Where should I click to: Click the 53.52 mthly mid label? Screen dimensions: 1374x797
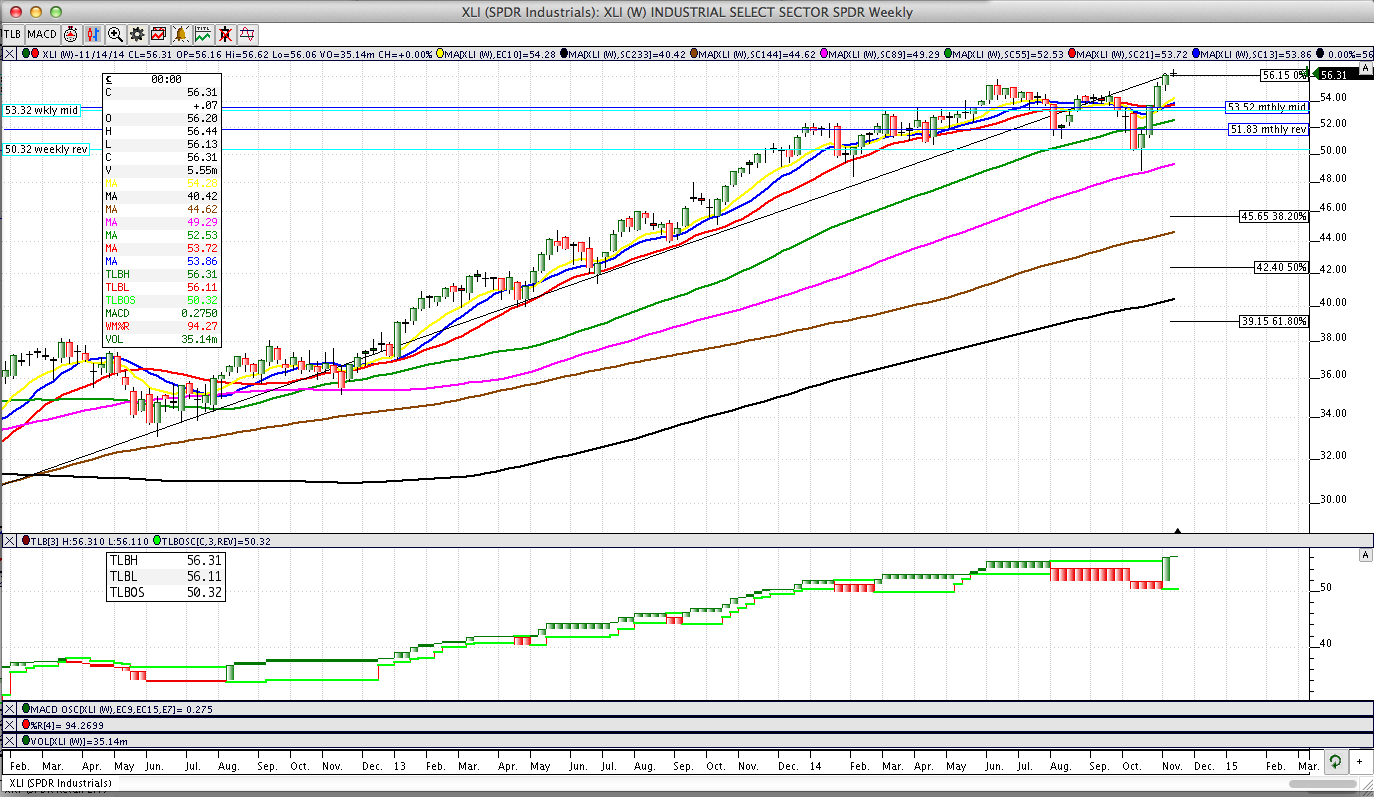1267,107
